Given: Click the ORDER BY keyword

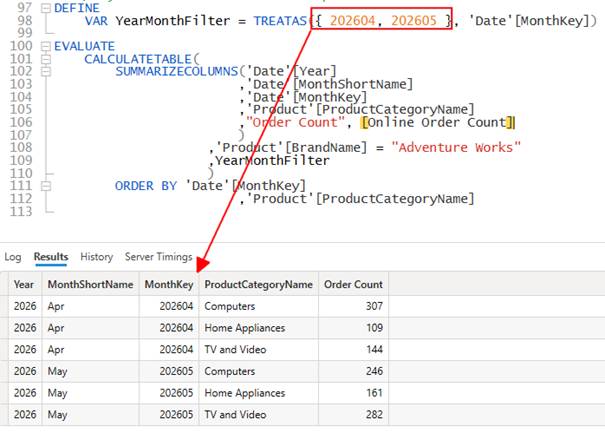Looking at the screenshot, I should pyautogui.click(x=146, y=186).
